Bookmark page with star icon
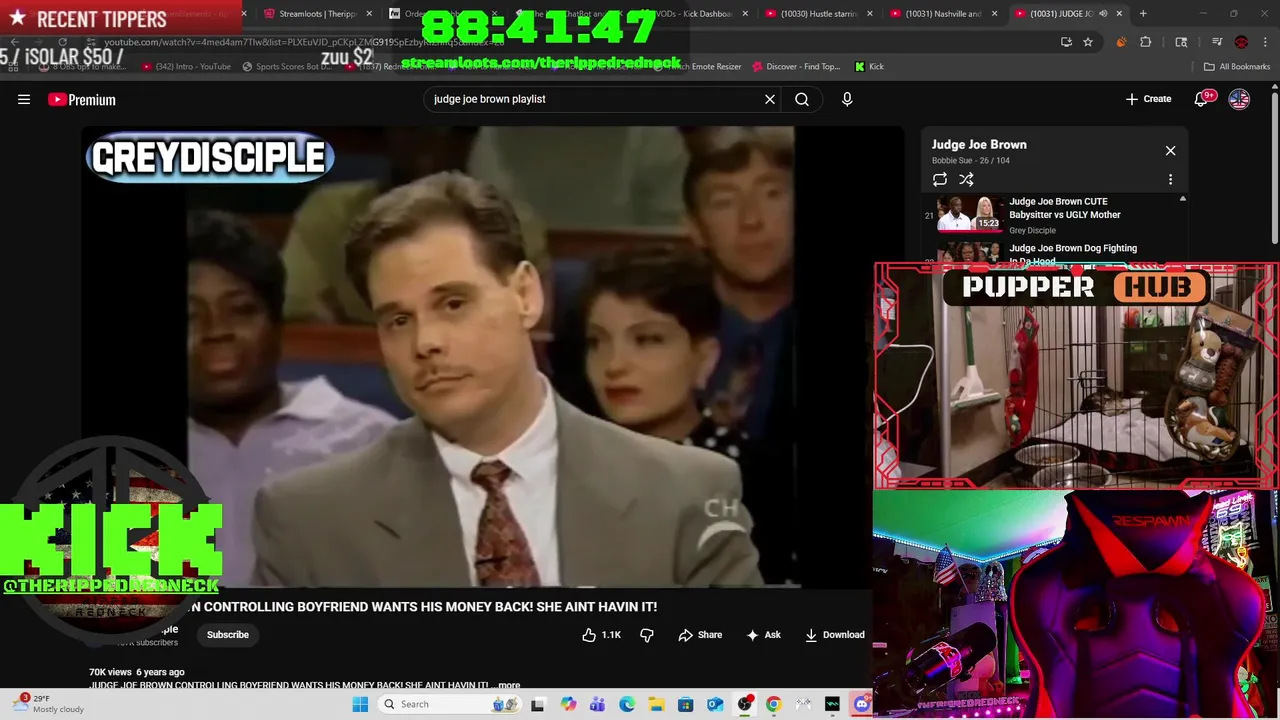Viewport: 1280px width, 720px height. point(1088,42)
